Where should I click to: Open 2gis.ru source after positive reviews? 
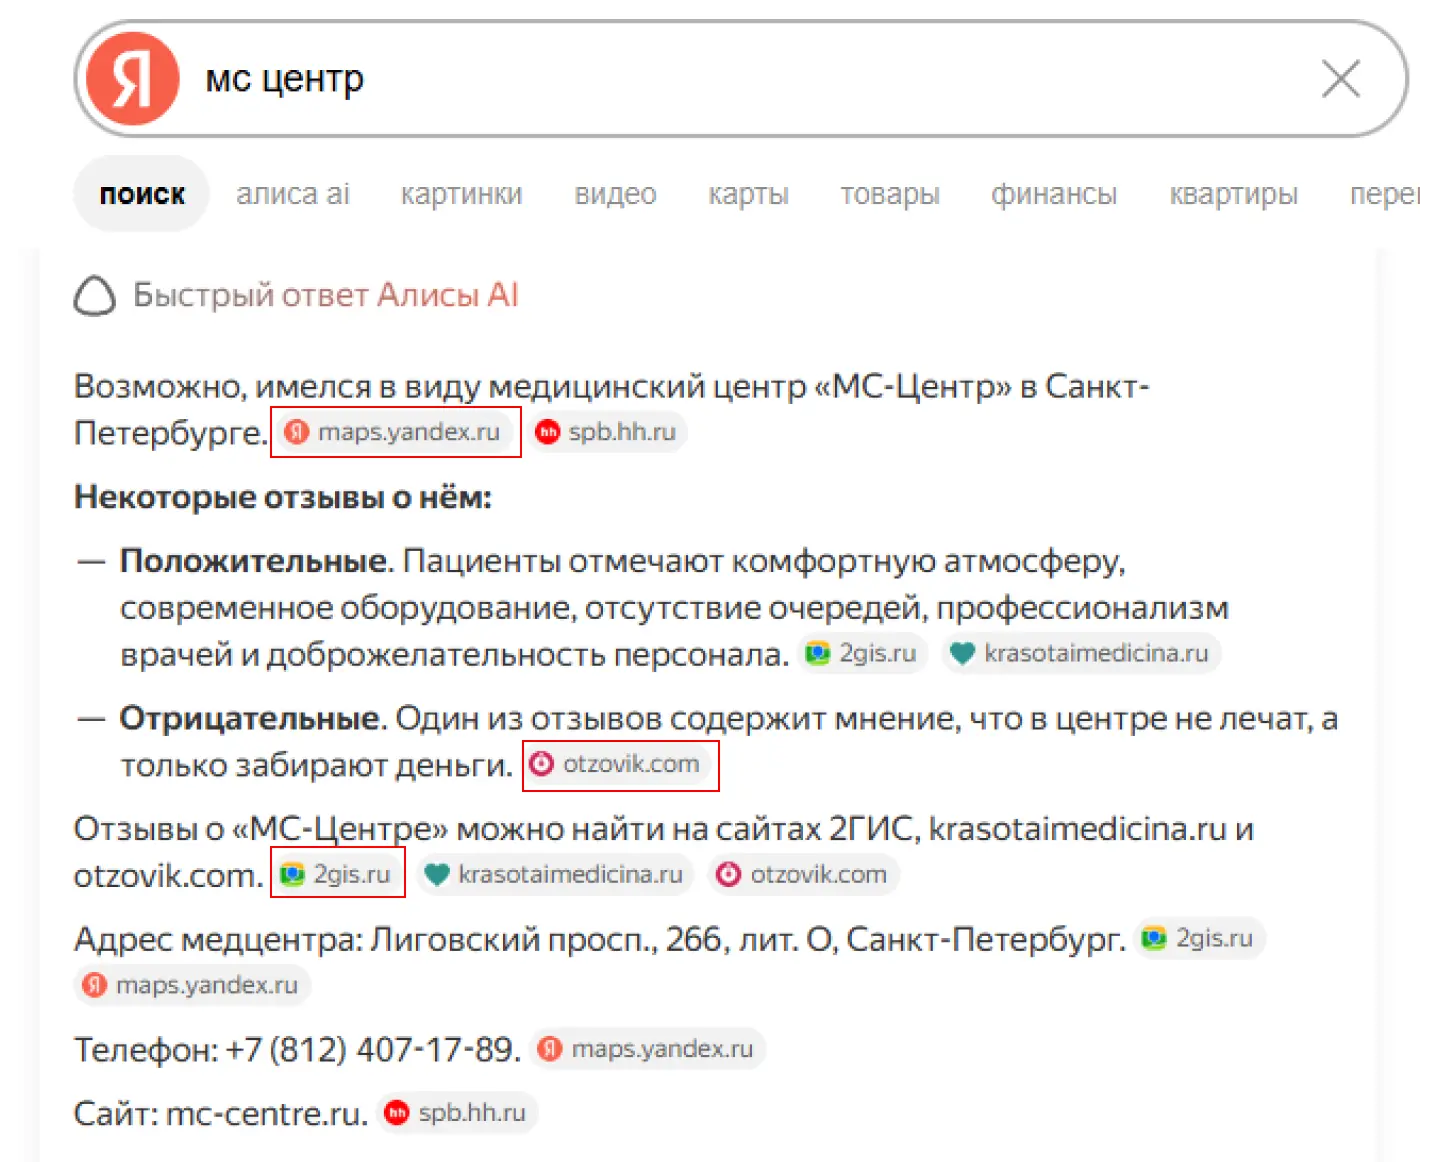tap(863, 653)
